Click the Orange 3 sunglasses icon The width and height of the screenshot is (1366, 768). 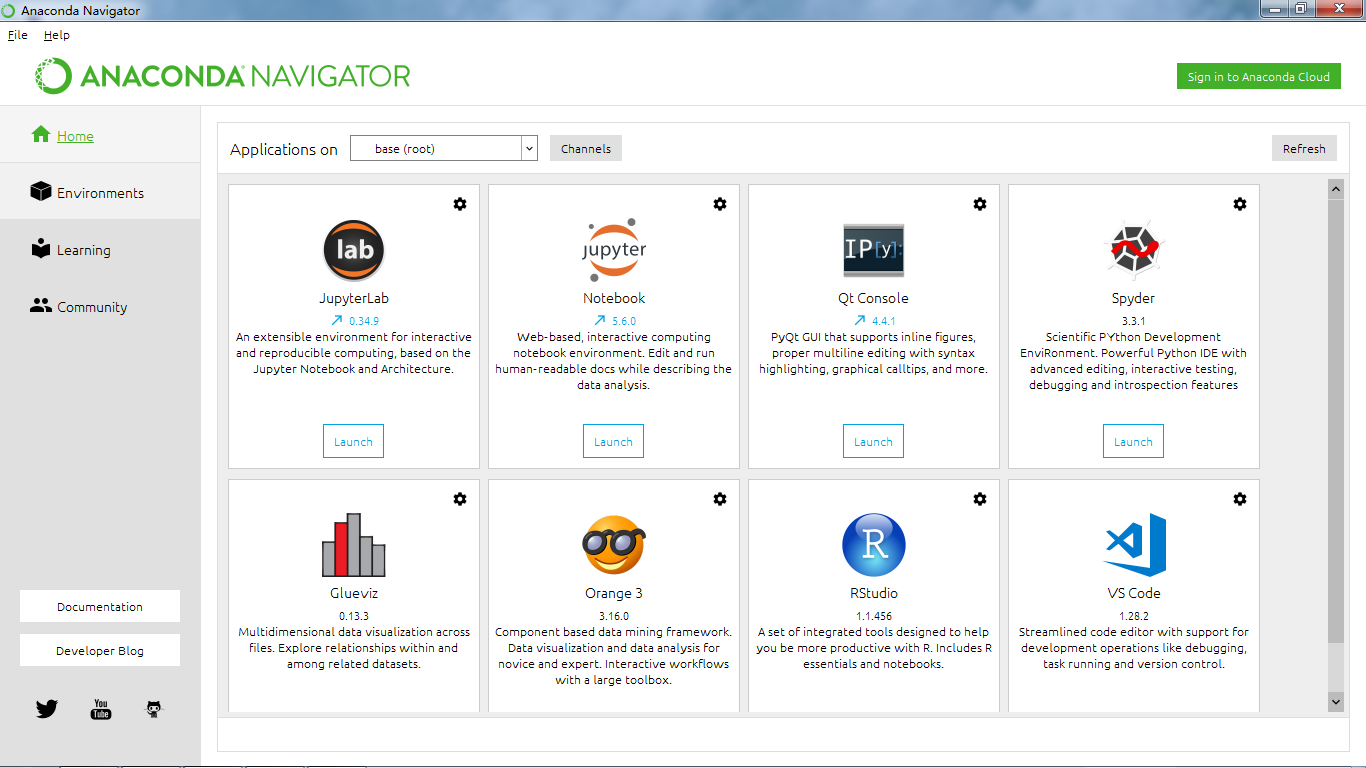tap(614, 545)
